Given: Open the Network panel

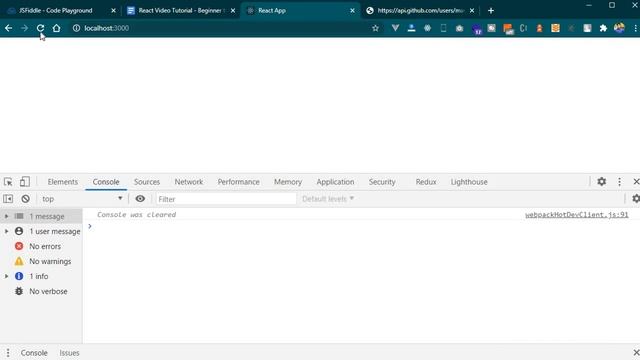Looking at the screenshot, I should click(189, 182).
